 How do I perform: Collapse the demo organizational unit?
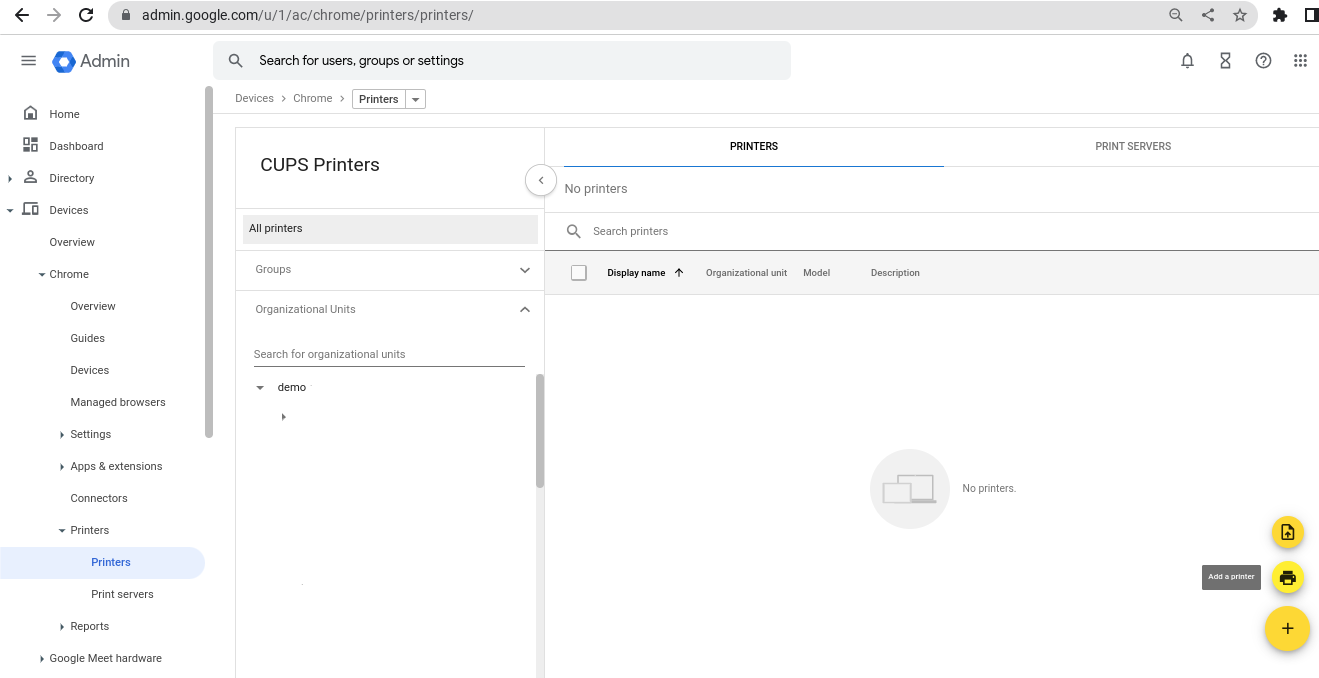point(260,388)
